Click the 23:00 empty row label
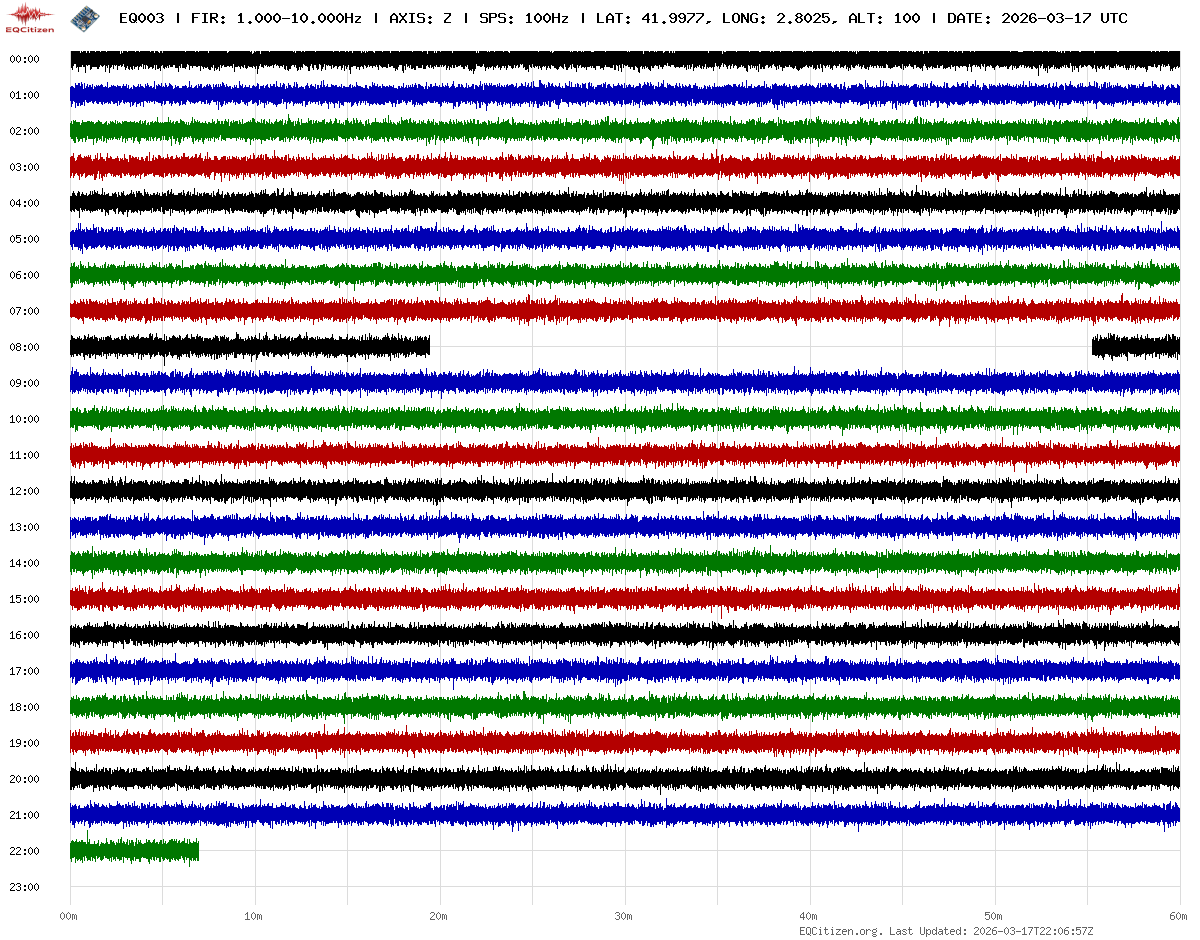 pos(24,887)
